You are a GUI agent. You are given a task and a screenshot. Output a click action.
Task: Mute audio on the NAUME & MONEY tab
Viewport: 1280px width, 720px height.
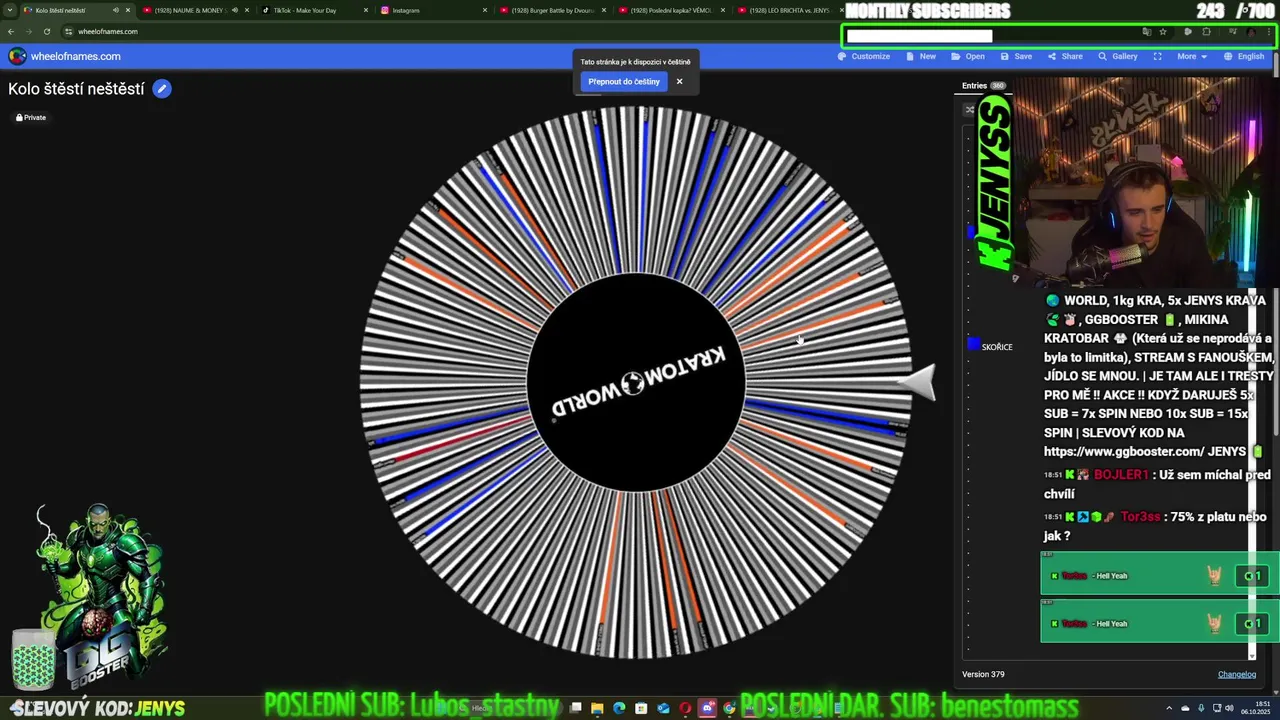[x=235, y=10]
